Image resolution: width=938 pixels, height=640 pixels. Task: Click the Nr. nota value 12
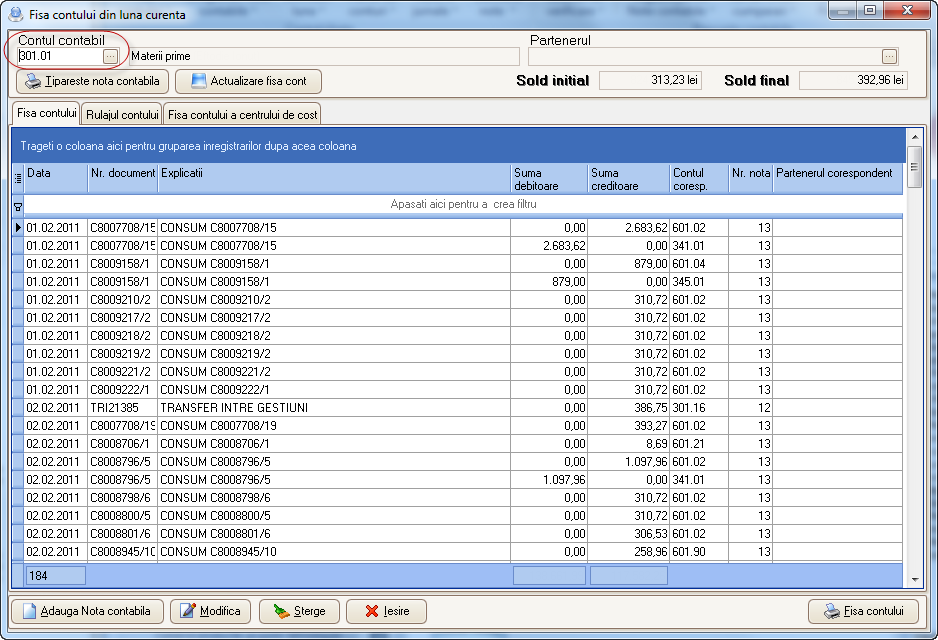[x=751, y=408]
